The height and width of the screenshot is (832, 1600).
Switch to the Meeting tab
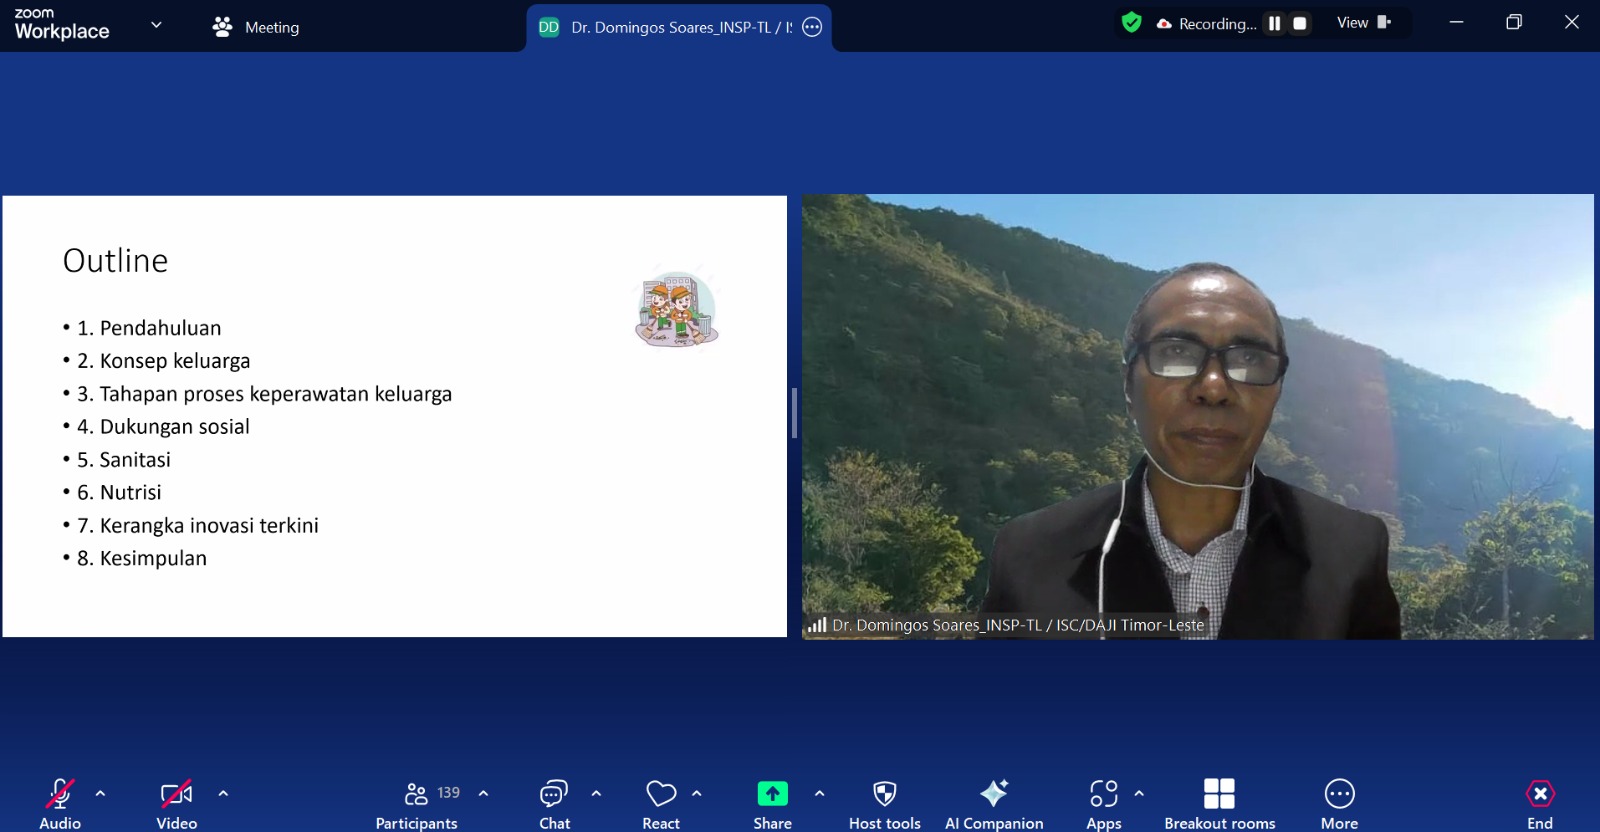click(257, 27)
